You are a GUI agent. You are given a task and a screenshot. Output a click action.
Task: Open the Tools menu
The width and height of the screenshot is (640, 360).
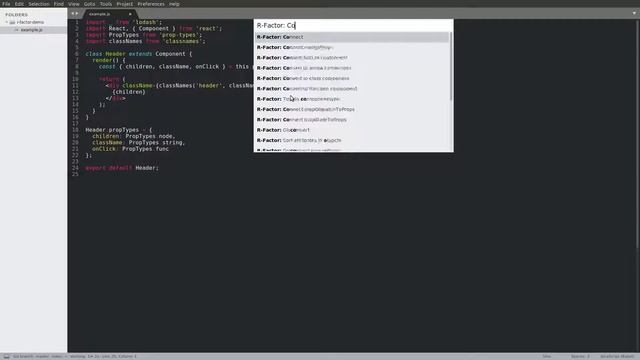click(x=106, y=4)
